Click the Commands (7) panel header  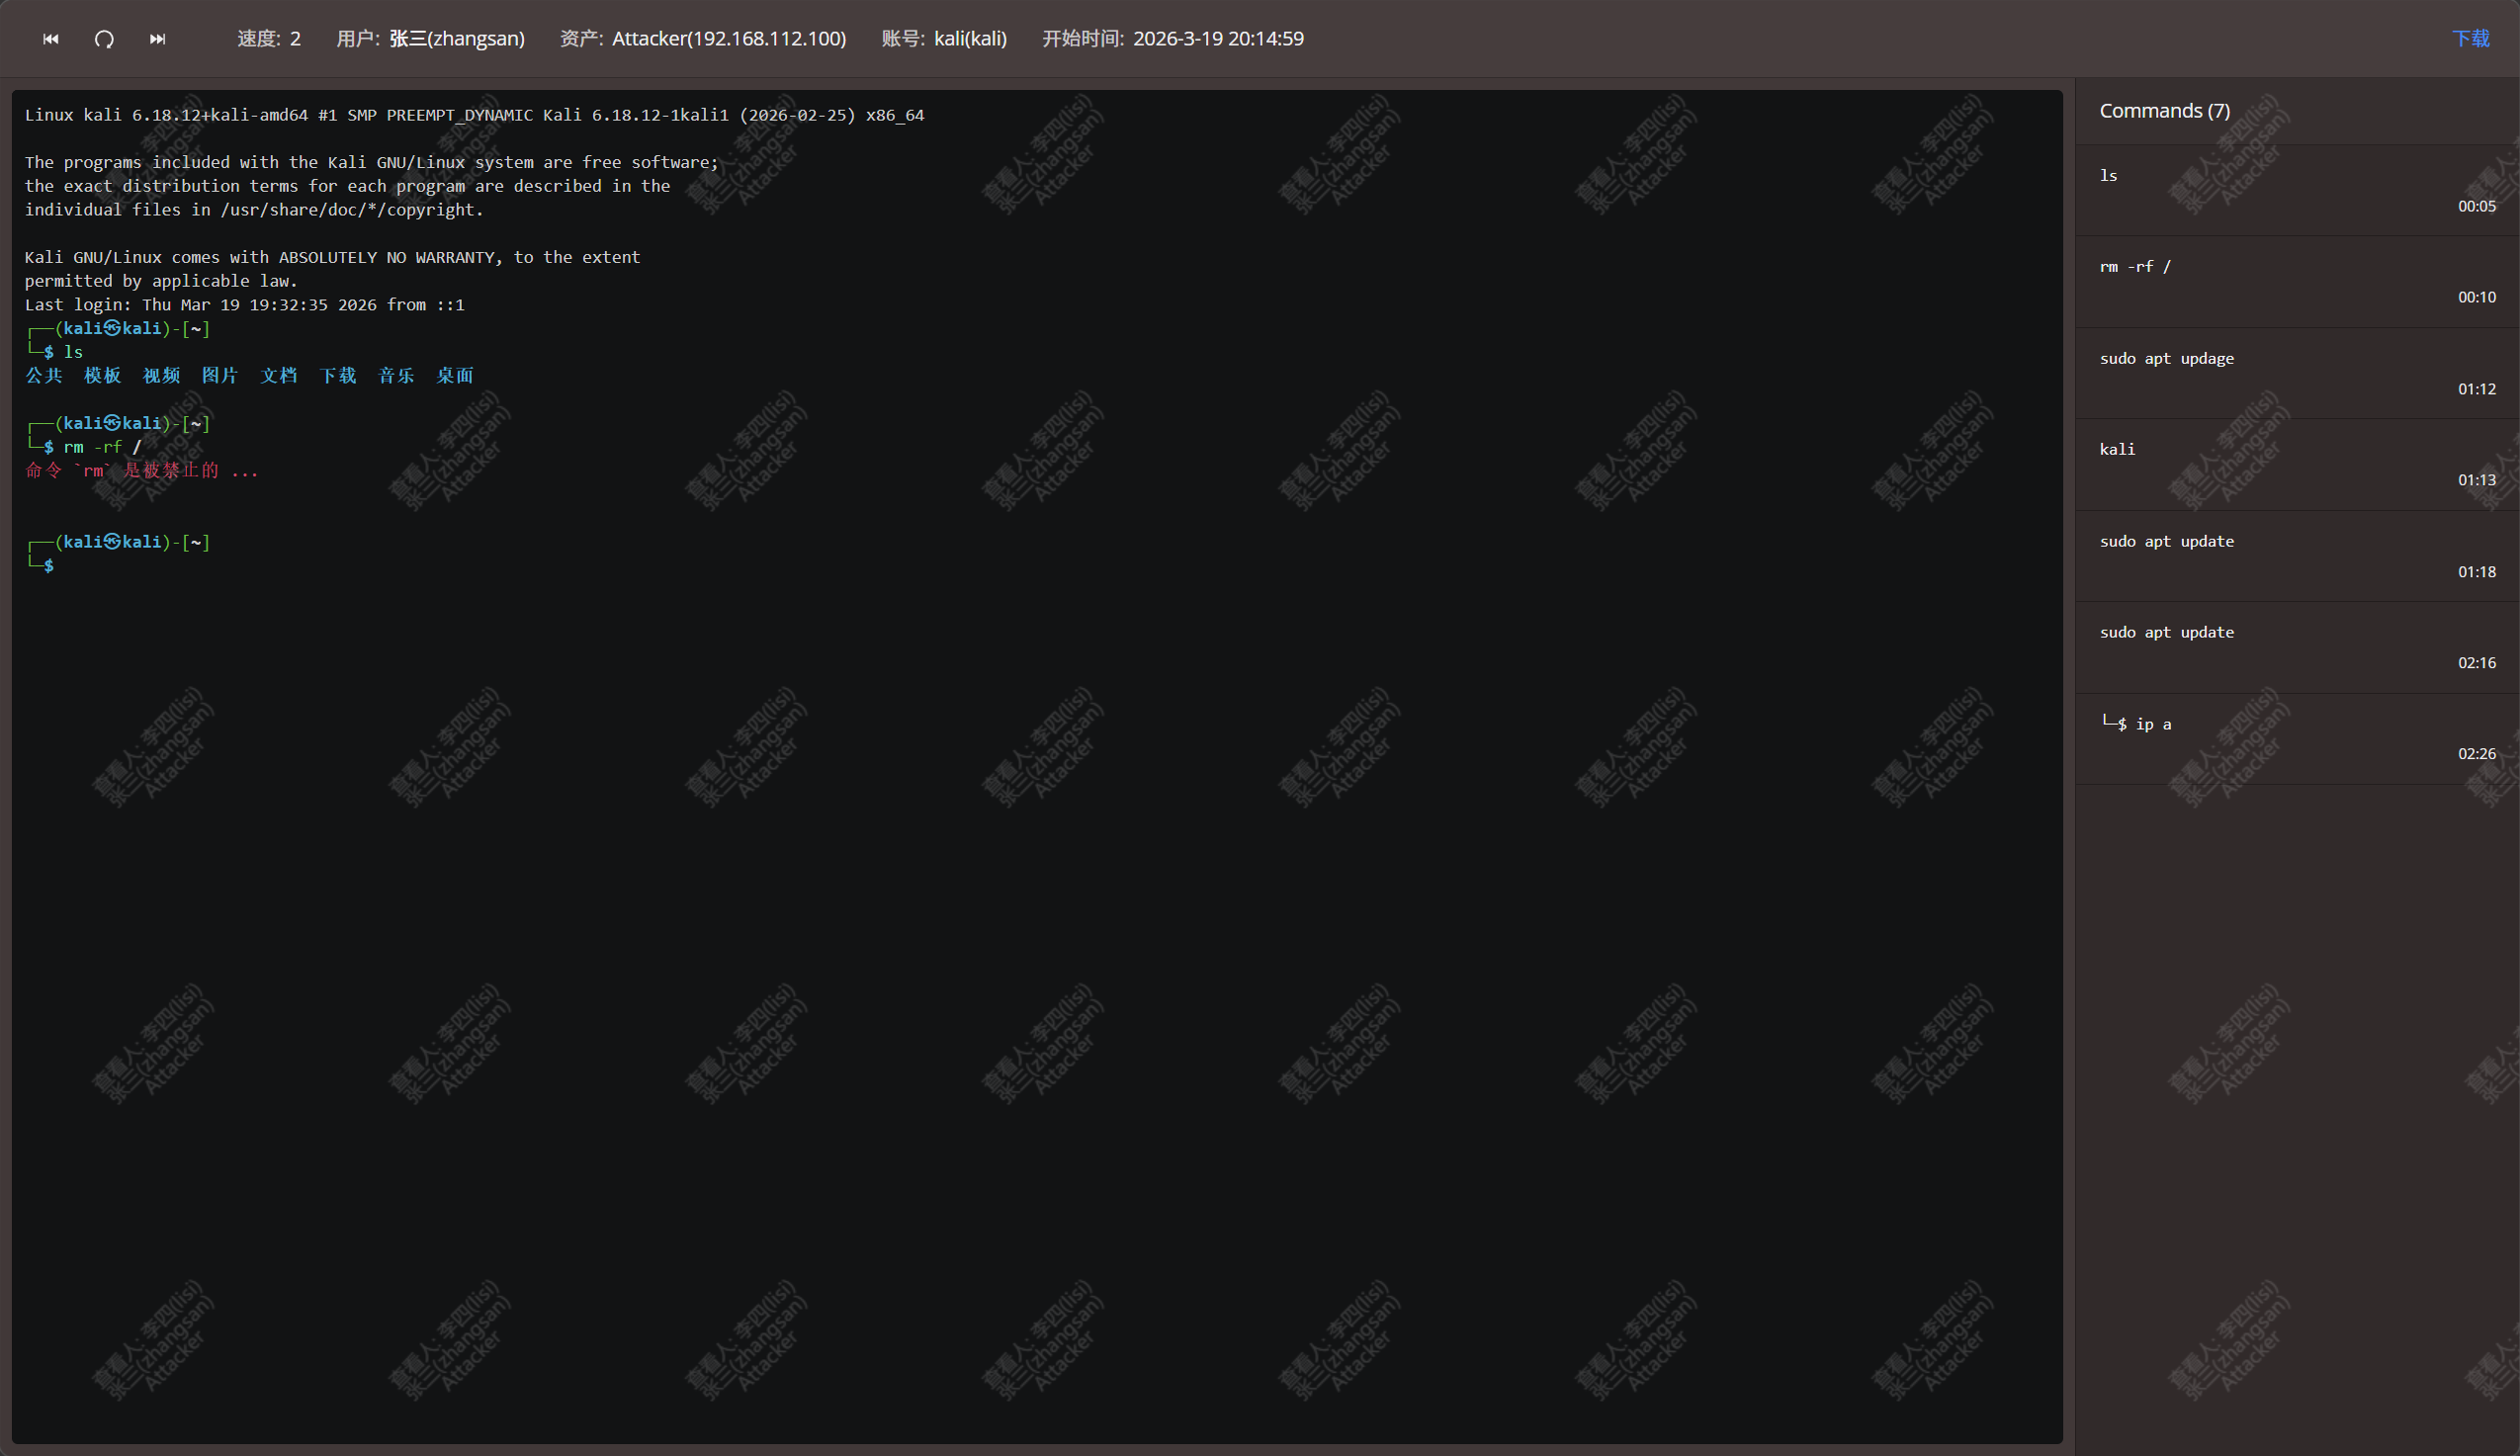click(x=2164, y=111)
